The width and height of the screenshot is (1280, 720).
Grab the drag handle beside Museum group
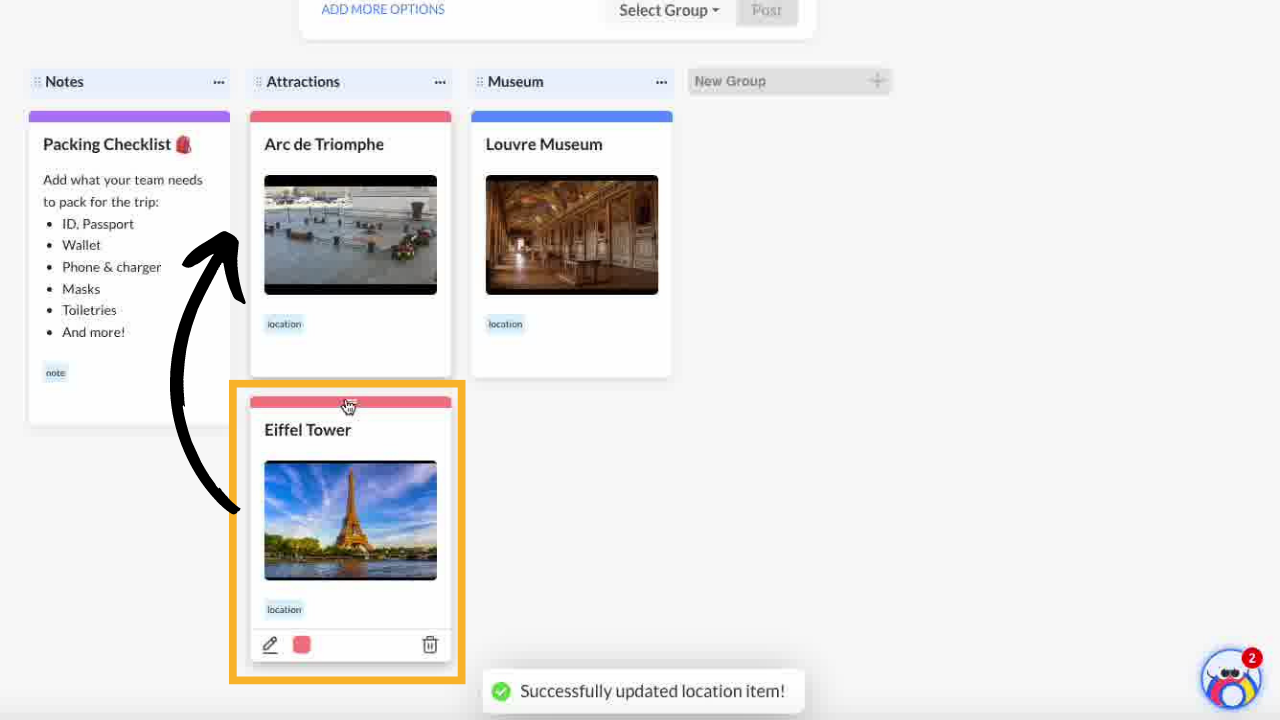pyautogui.click(x=479, y=82)
